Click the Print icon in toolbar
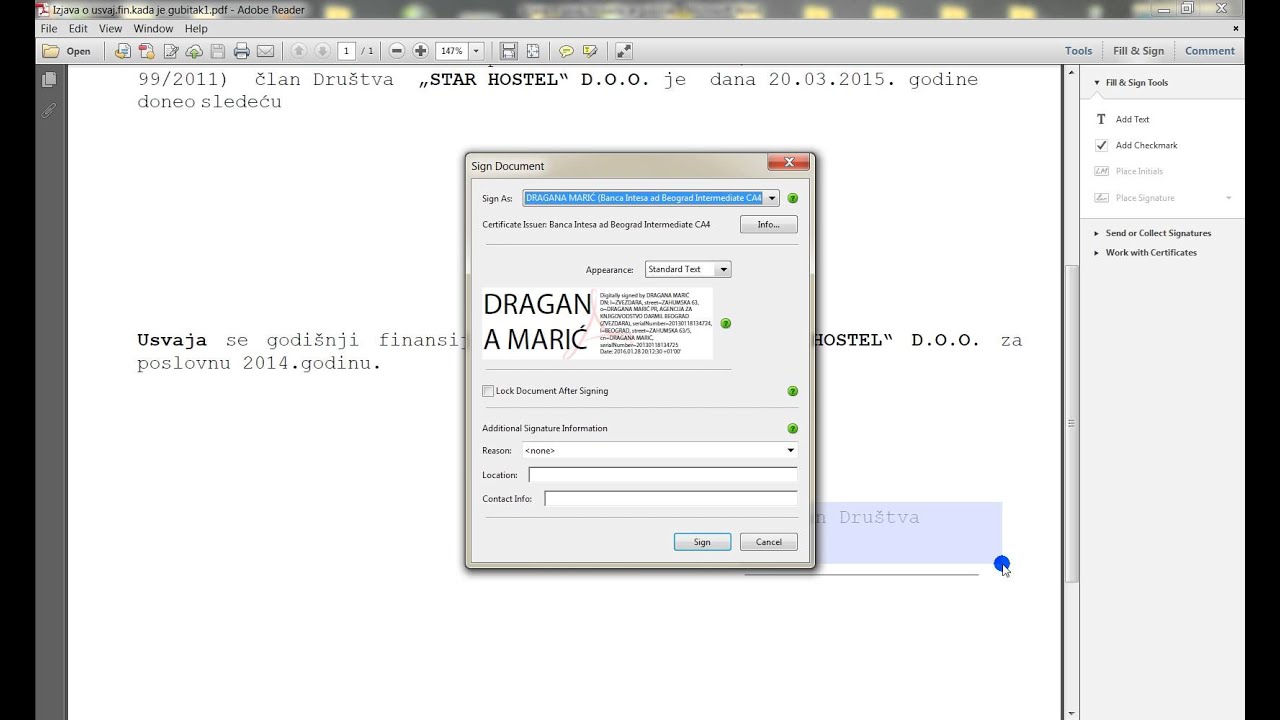Viewport: 1280px width, 720px height. (x=241, y=51)
